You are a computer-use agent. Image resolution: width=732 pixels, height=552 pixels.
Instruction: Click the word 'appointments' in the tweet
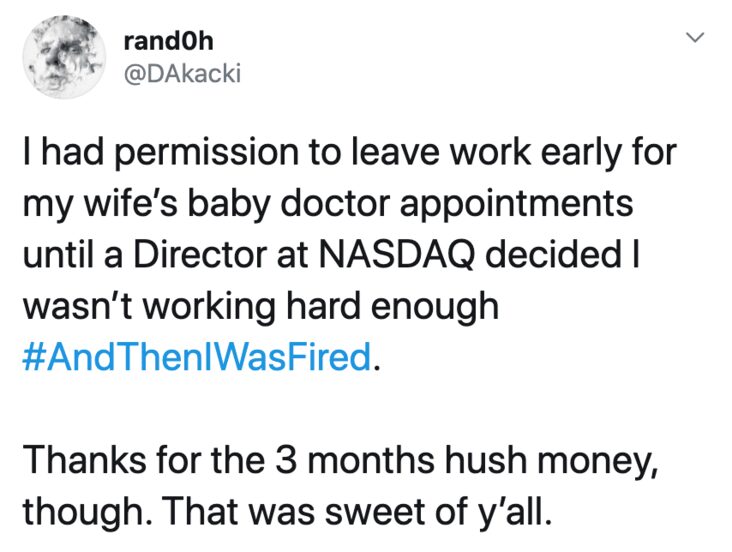pyautogui.click(x=516, y=205)
